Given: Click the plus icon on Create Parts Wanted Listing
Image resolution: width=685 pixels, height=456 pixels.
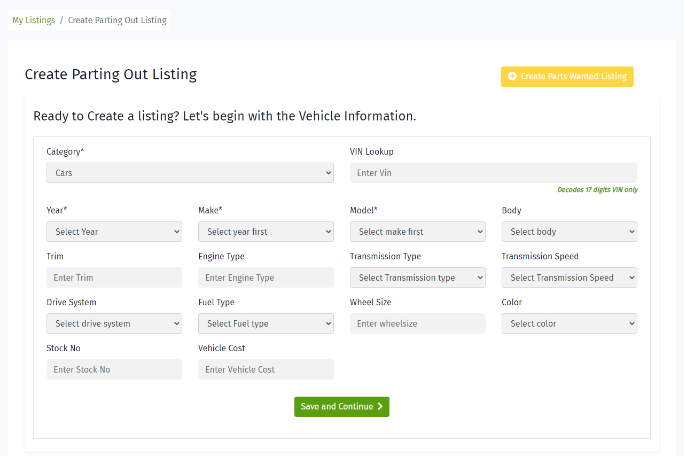Looking at the screenshot, I should (x=513, y=77).
